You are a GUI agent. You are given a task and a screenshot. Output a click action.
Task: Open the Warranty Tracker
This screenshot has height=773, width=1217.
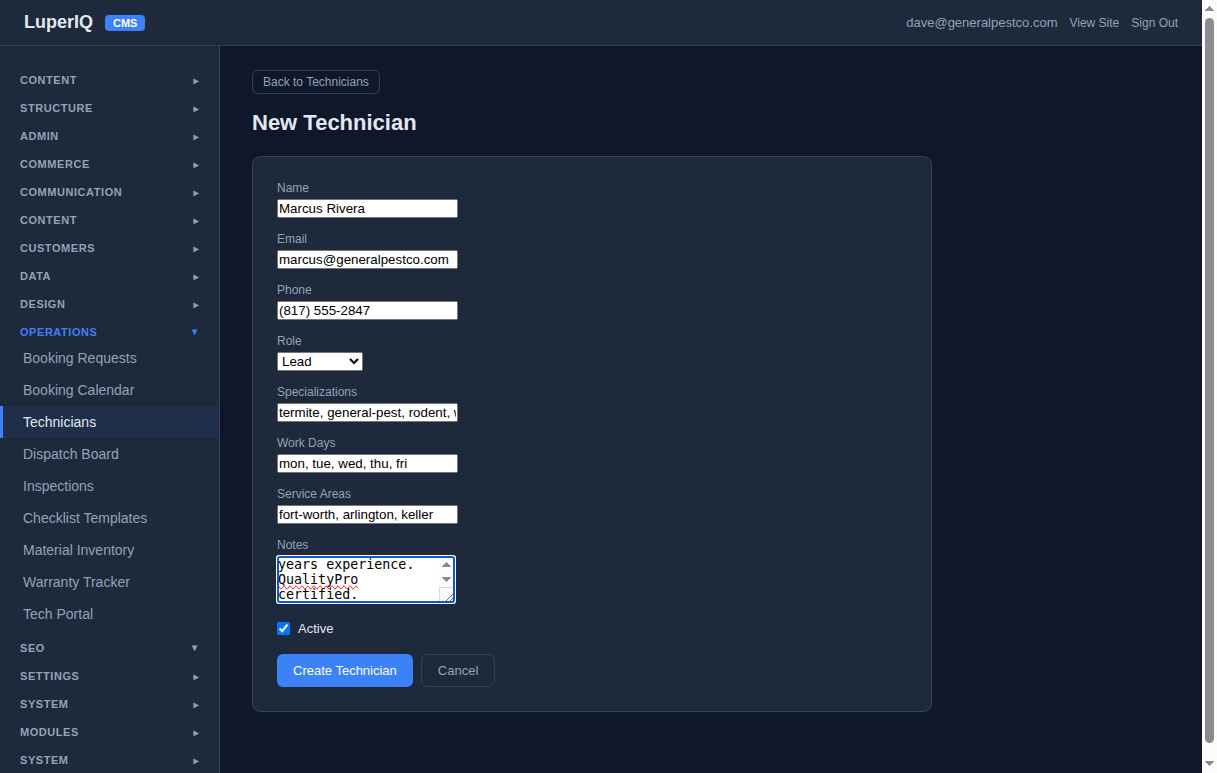click(x=76, y=582)
